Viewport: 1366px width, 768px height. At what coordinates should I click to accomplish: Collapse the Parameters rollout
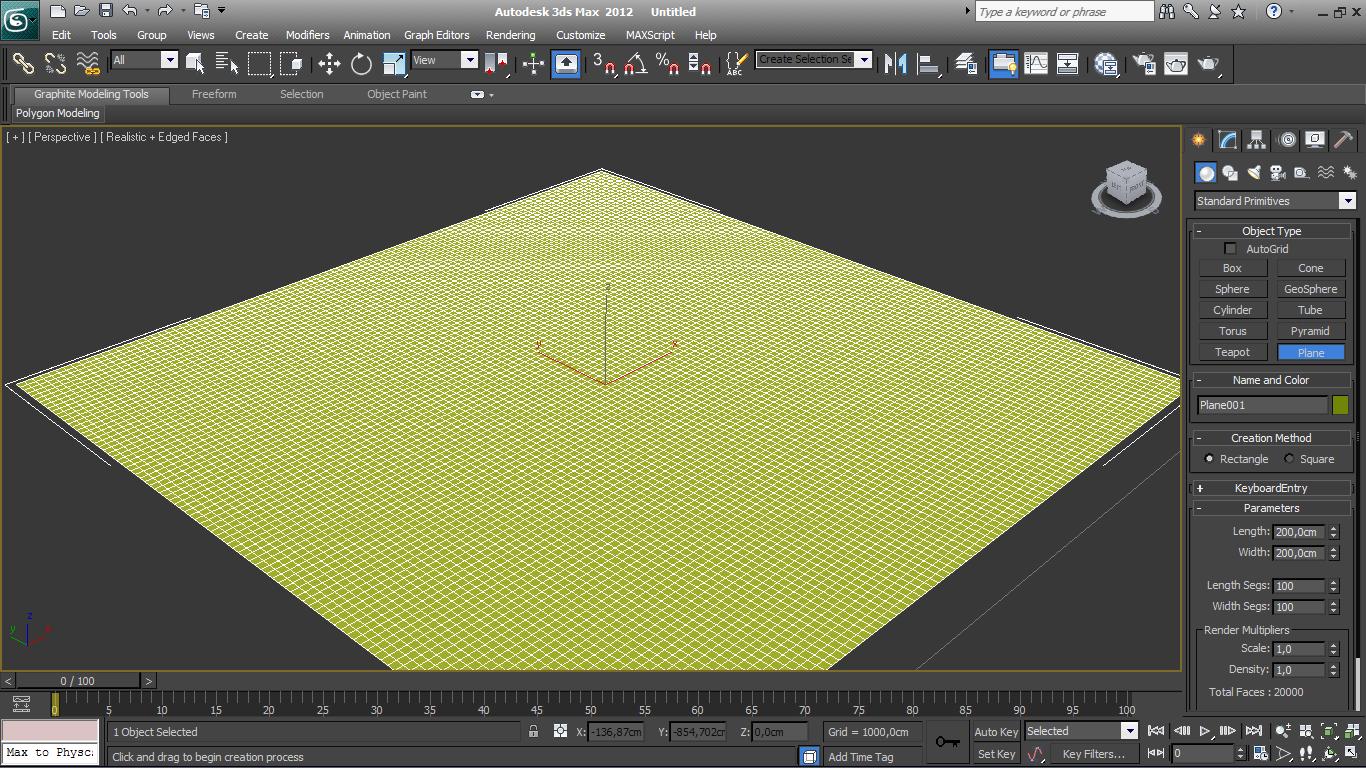pyautogui.click(x=1271, y=508)
